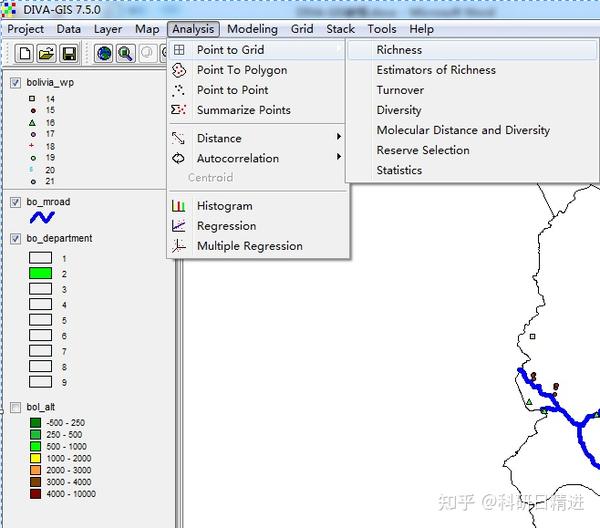This screenshot has height=528, width=600.
Task: Open the Modeling menu
Action: pos(252,29)
